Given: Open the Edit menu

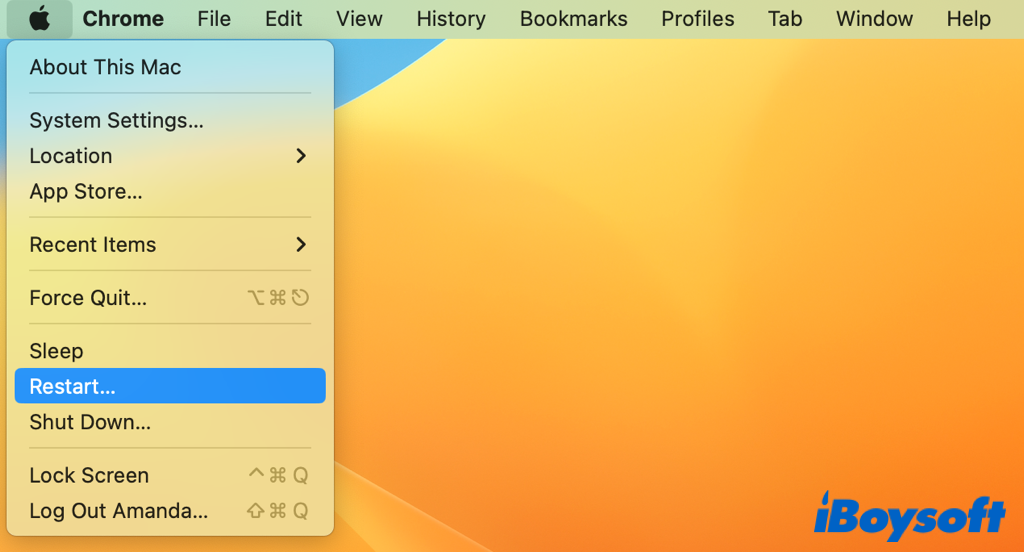Looking at the screenshot, I should (284, 19).
